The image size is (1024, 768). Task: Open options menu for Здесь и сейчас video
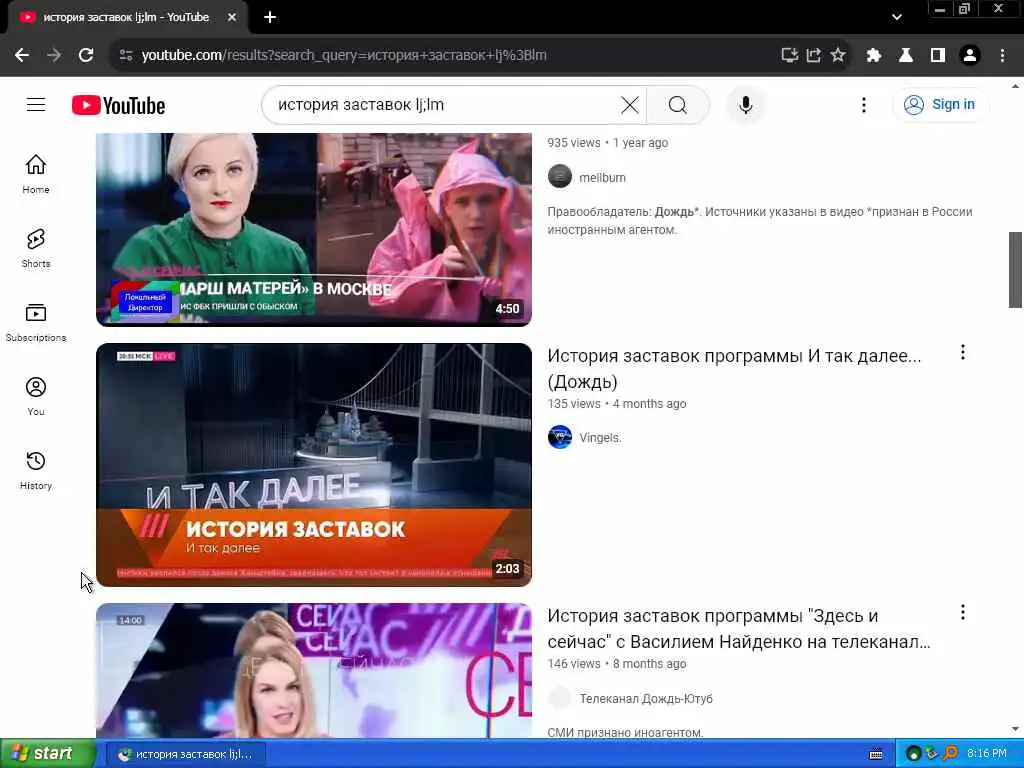pos(963,613)
